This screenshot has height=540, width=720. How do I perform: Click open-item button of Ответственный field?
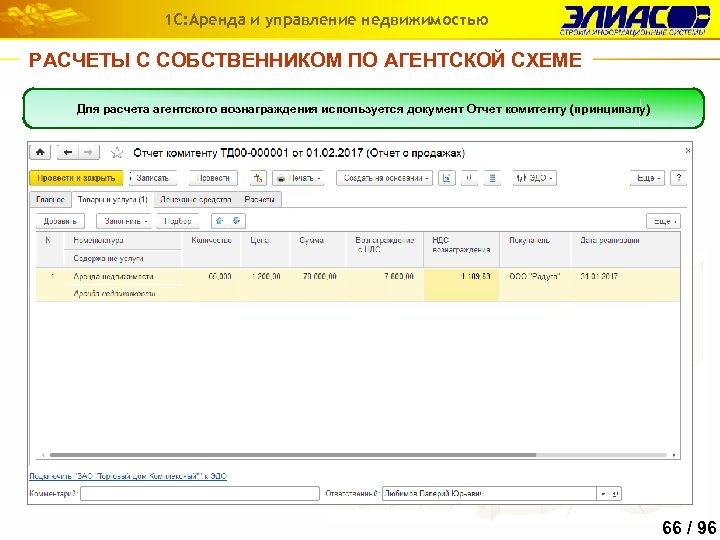(x=615, y=494)
